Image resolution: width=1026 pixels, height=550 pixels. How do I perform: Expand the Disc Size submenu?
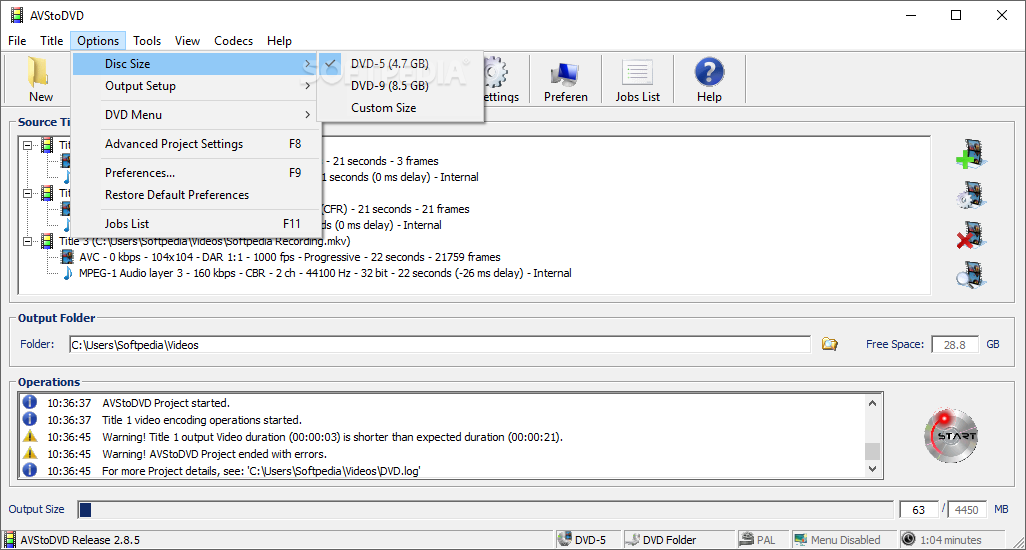coord(195,63)
